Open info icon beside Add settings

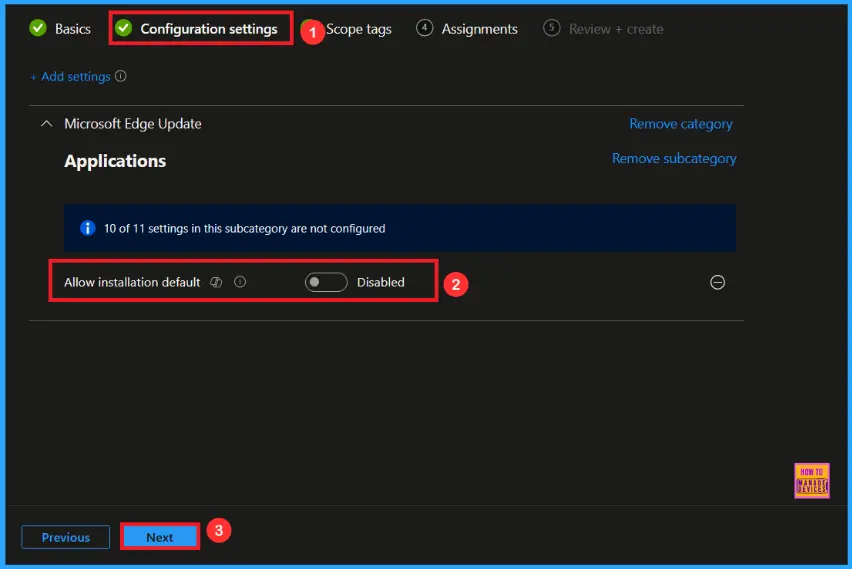pos(121,76)
